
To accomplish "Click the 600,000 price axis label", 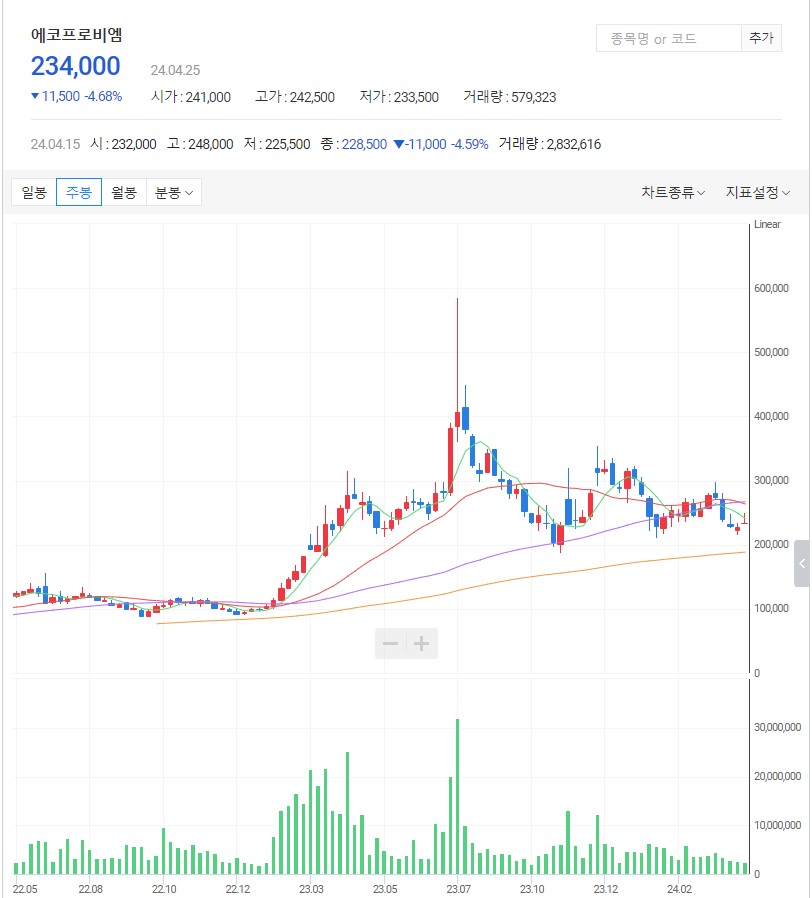I will (x=771, y=289).
